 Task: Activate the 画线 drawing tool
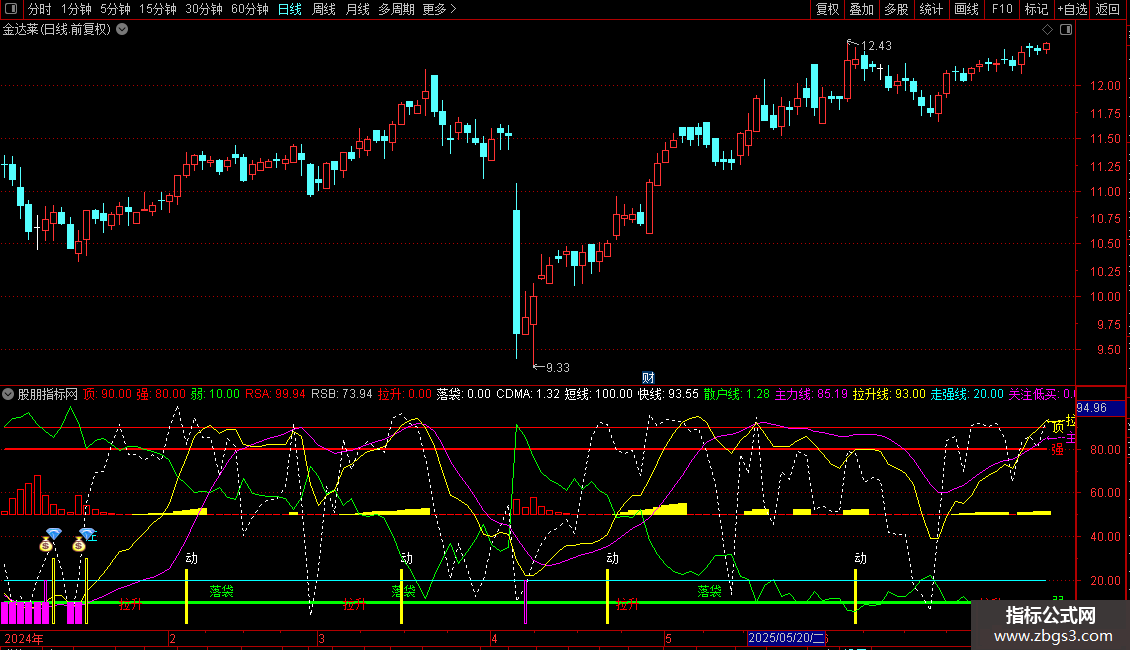pyautogui.click(x=966, y=9)
